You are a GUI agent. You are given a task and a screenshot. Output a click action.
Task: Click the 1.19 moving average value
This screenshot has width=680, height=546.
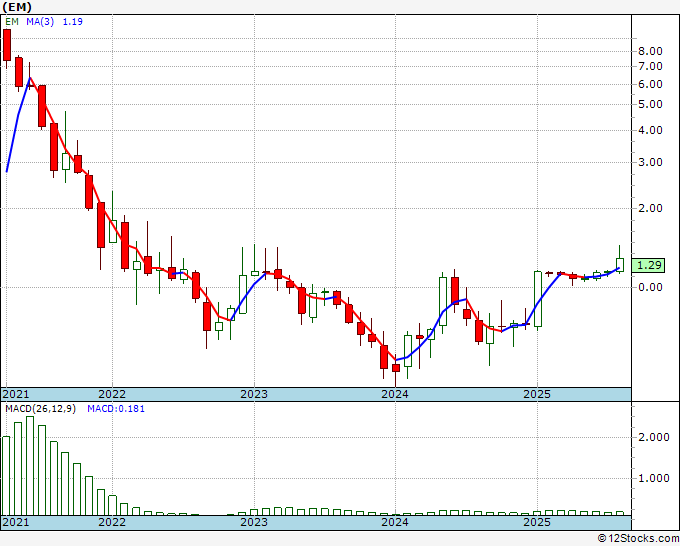tap(72, 22)
